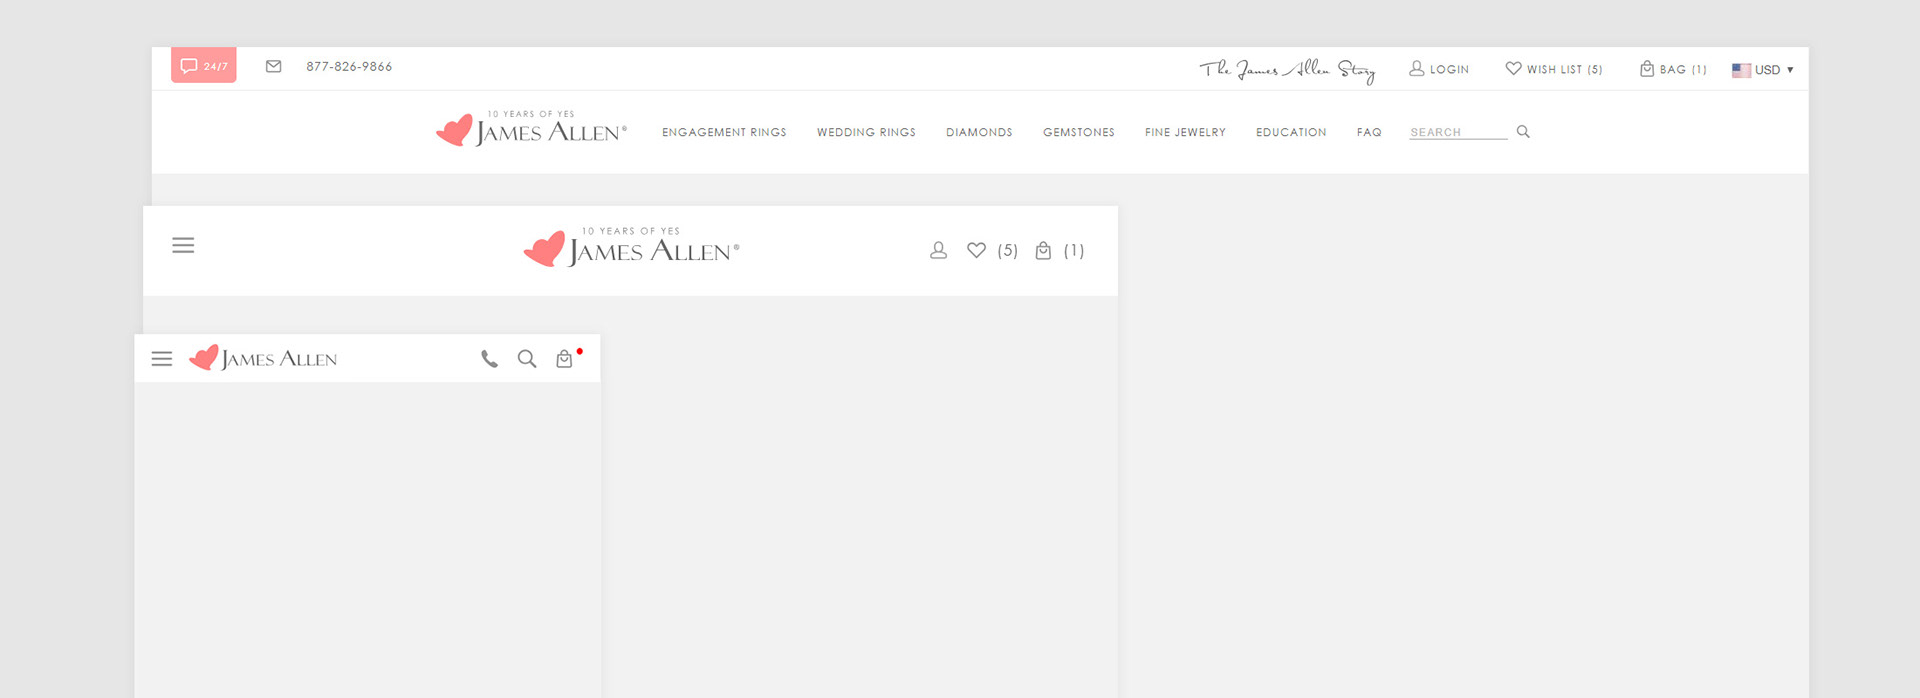1920x698 pixels.
Task: Open the Diamonds menu
Action: [x=979, y=132]
